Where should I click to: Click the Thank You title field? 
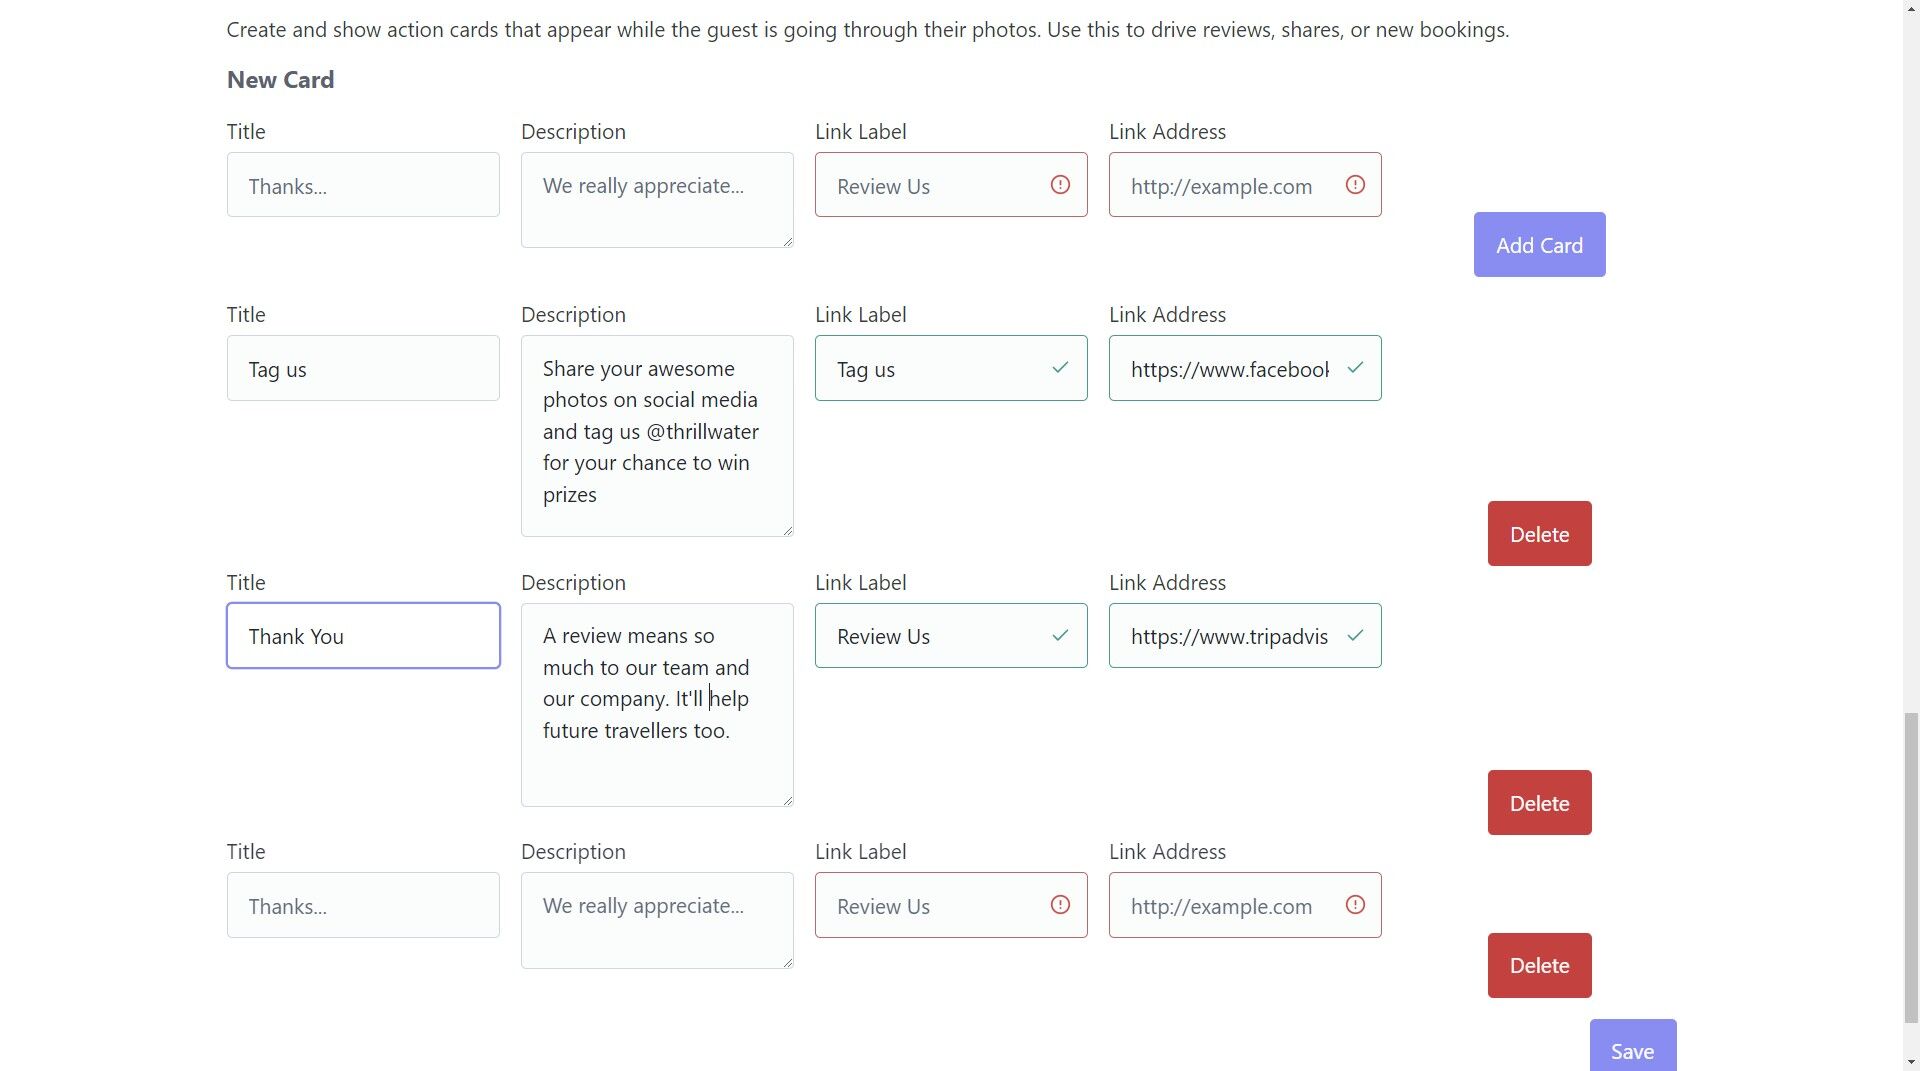tap(363, 636)
